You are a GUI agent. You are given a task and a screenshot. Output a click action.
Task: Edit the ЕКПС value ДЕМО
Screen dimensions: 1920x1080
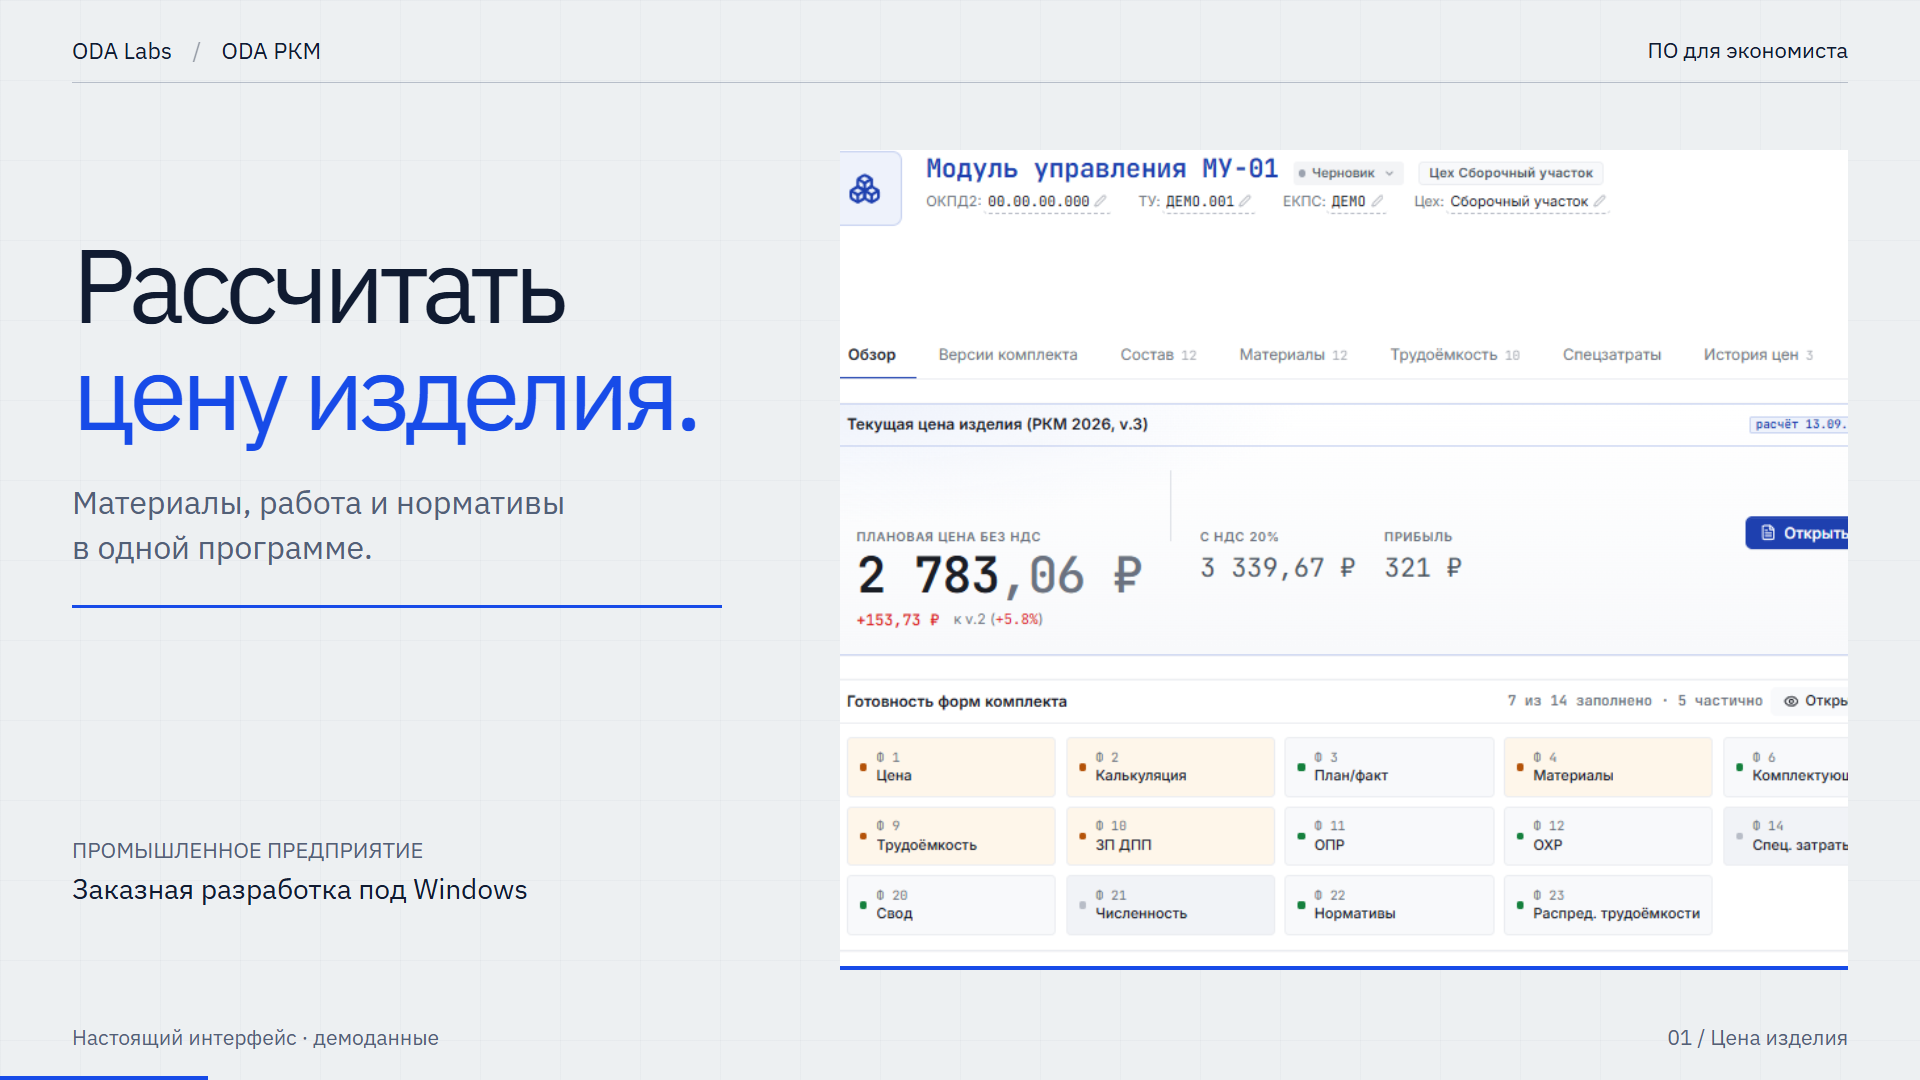[x=1348, y=201]
